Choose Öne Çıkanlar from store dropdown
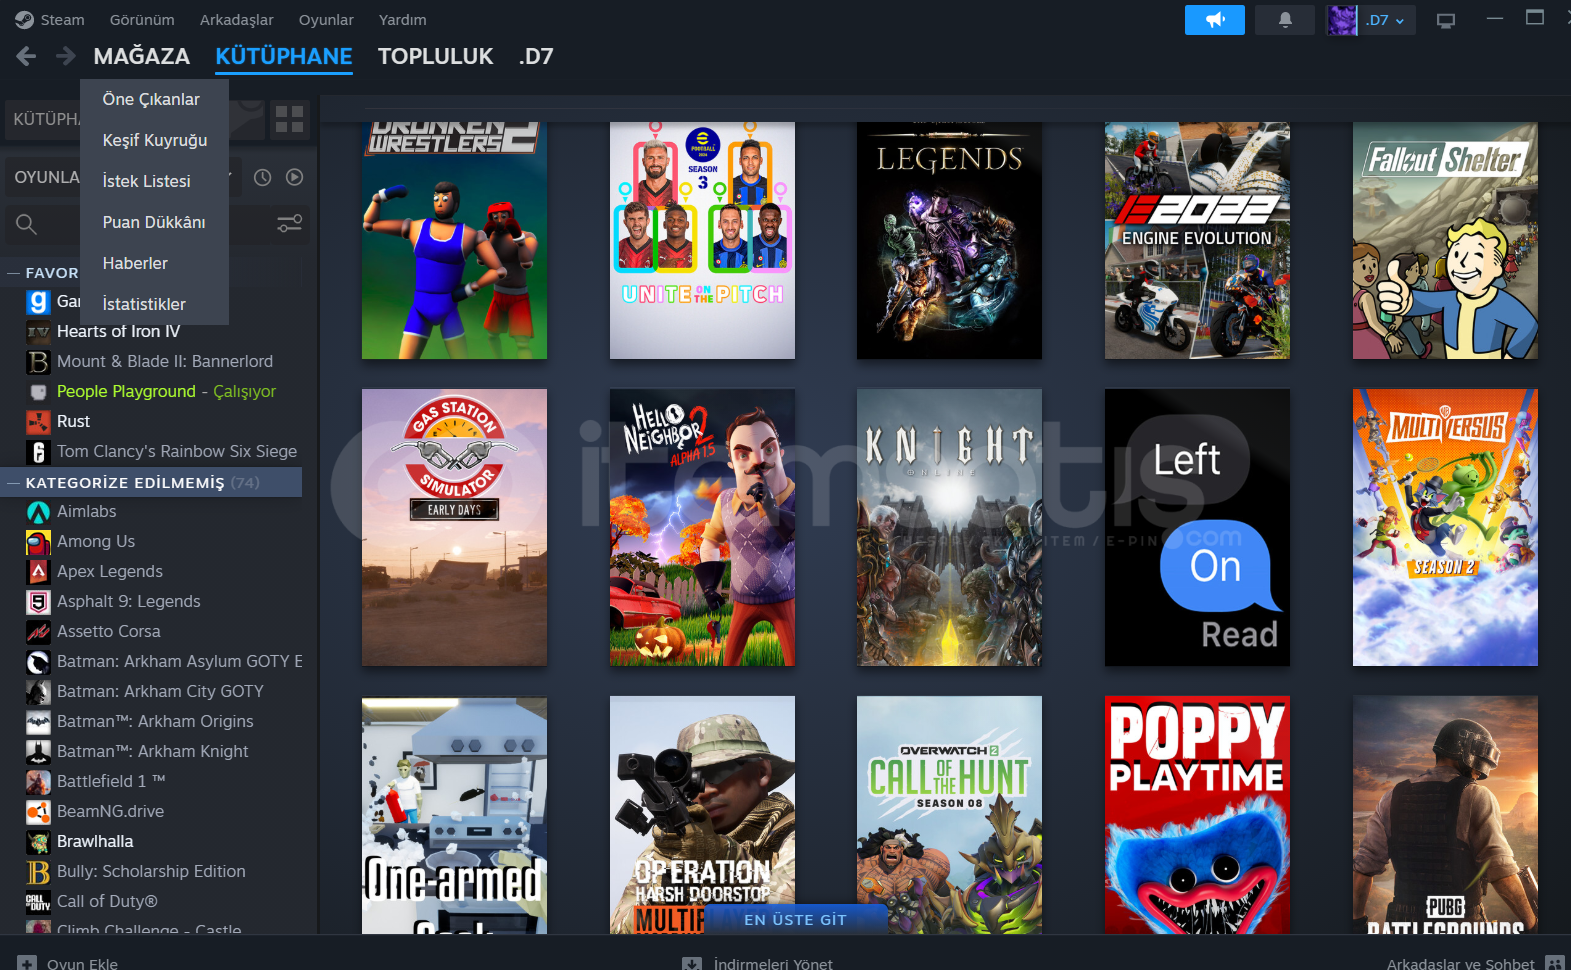The width and height of the screenshot is (1571, 970). (151, 99)
